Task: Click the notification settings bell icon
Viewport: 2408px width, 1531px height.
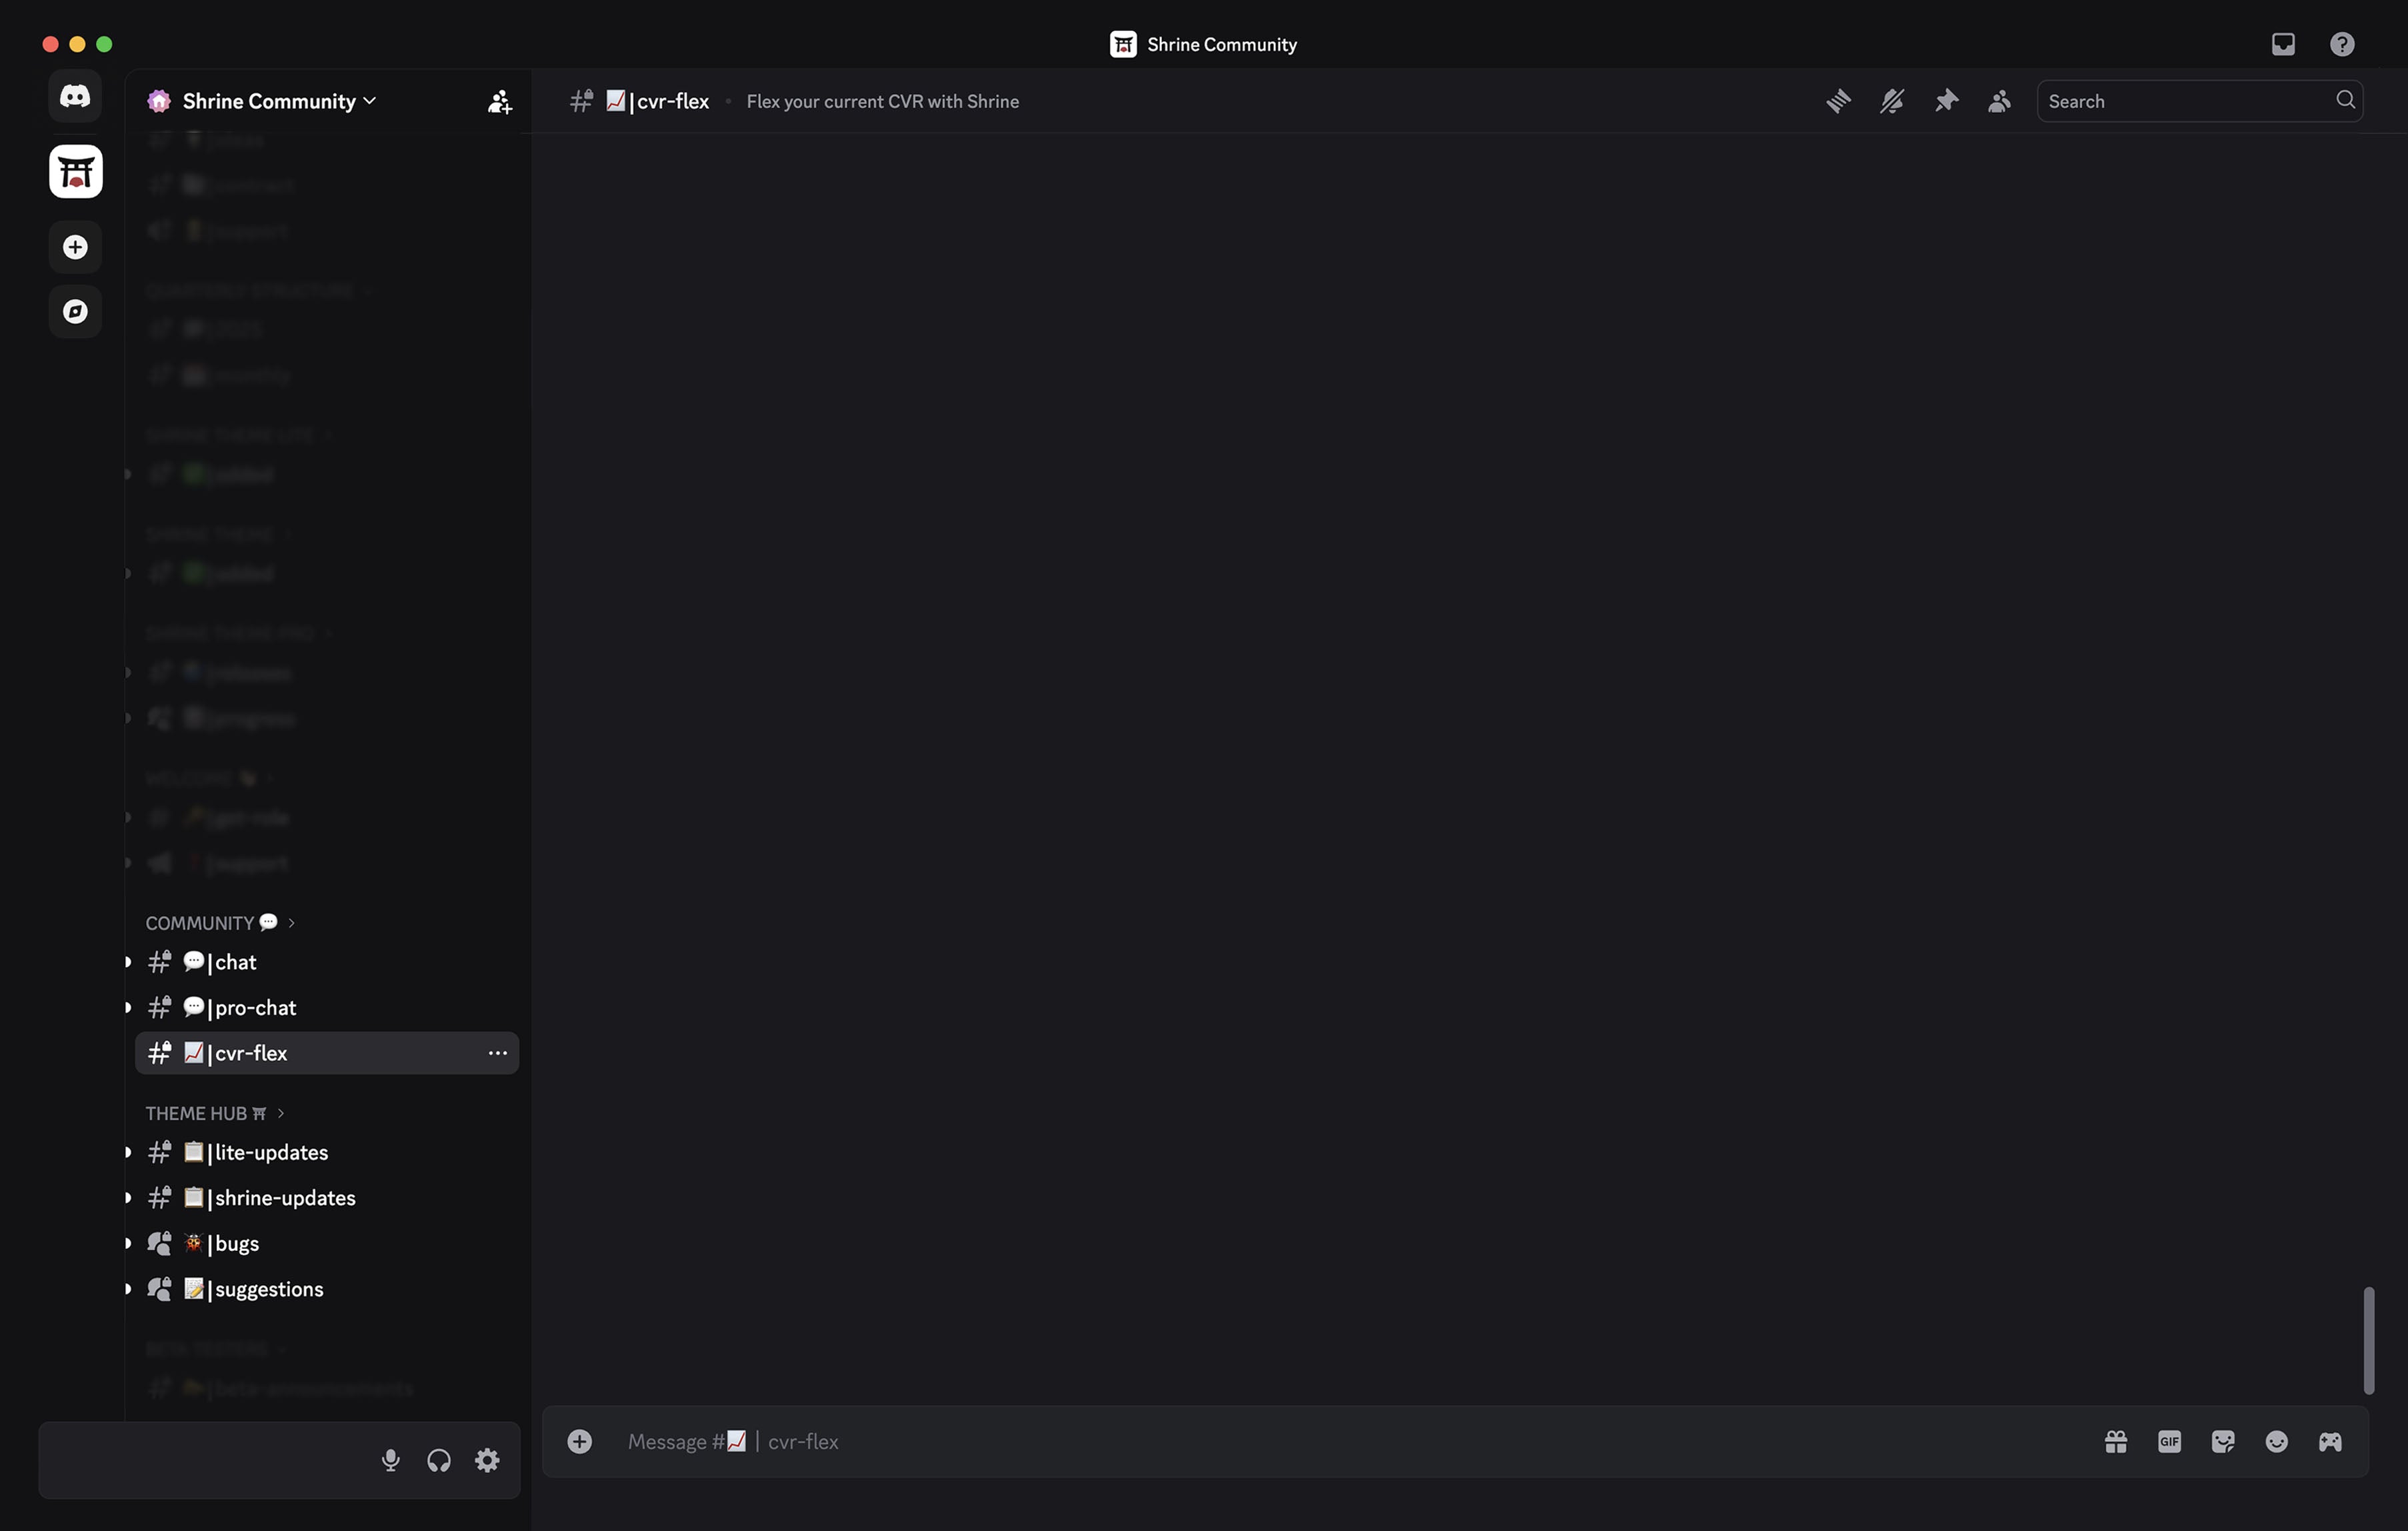Action: pos(1891,101)
